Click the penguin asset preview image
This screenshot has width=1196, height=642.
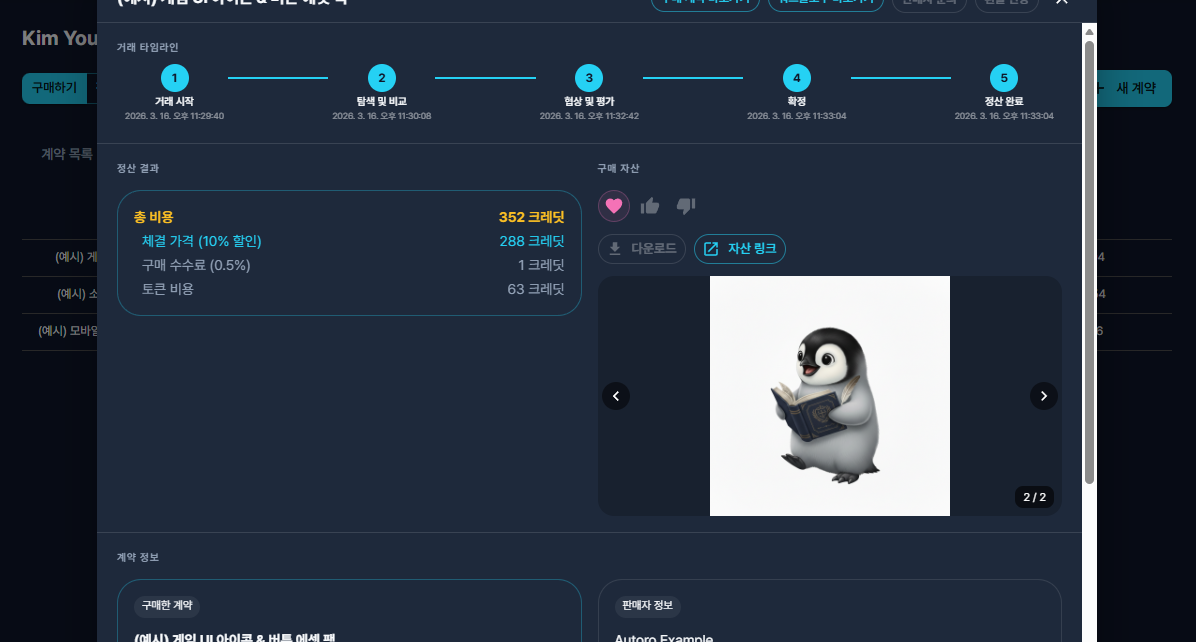point(830,396)
